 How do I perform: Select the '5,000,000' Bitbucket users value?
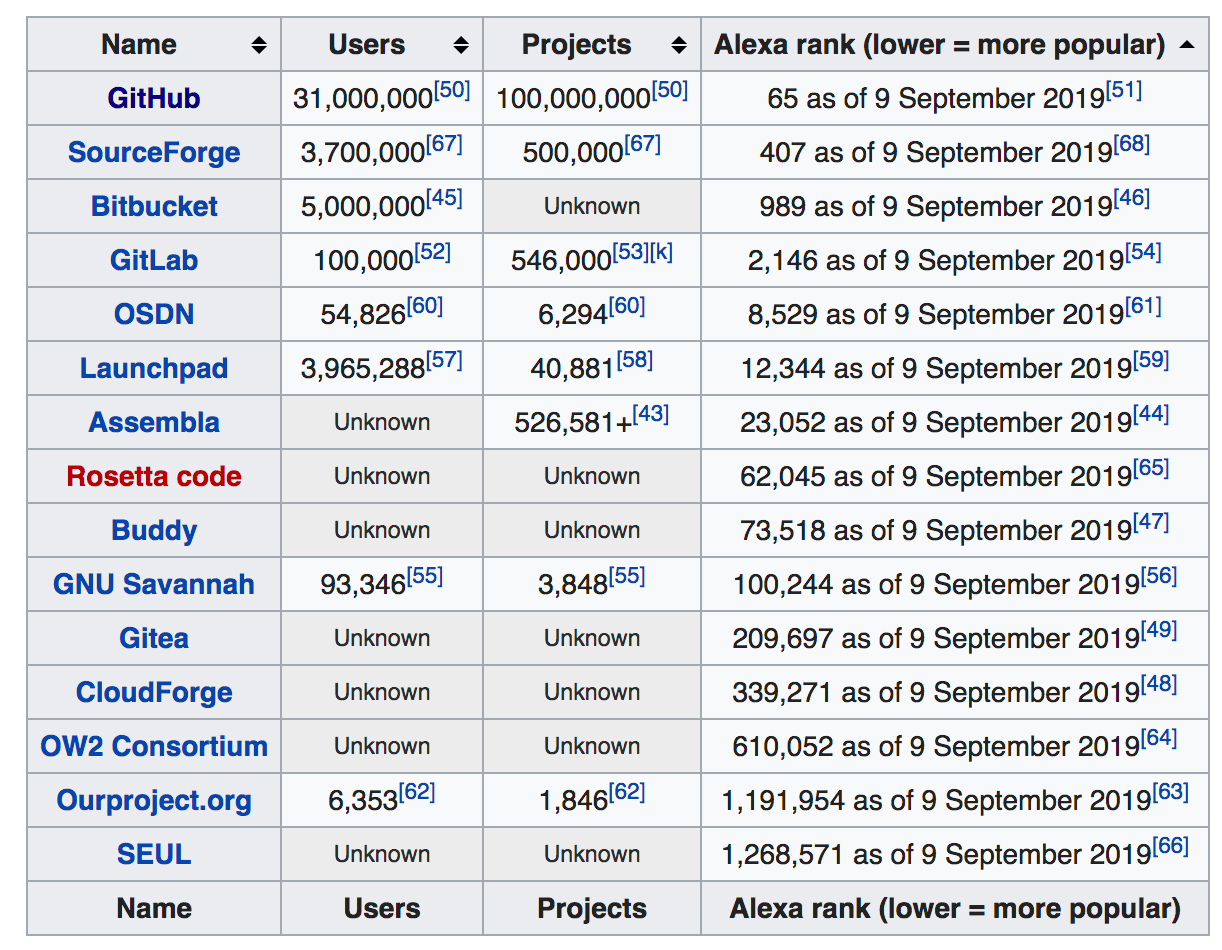pos(363,207)
